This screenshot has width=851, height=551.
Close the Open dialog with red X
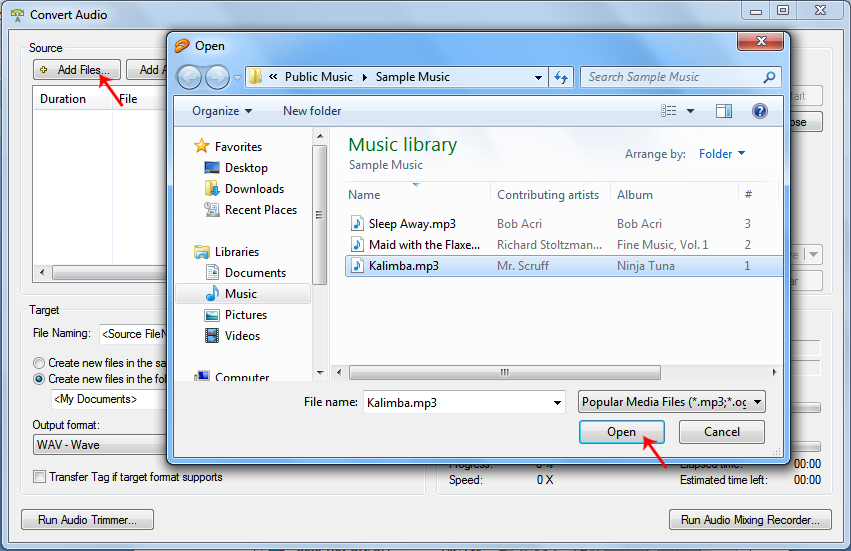coord(760,41)
